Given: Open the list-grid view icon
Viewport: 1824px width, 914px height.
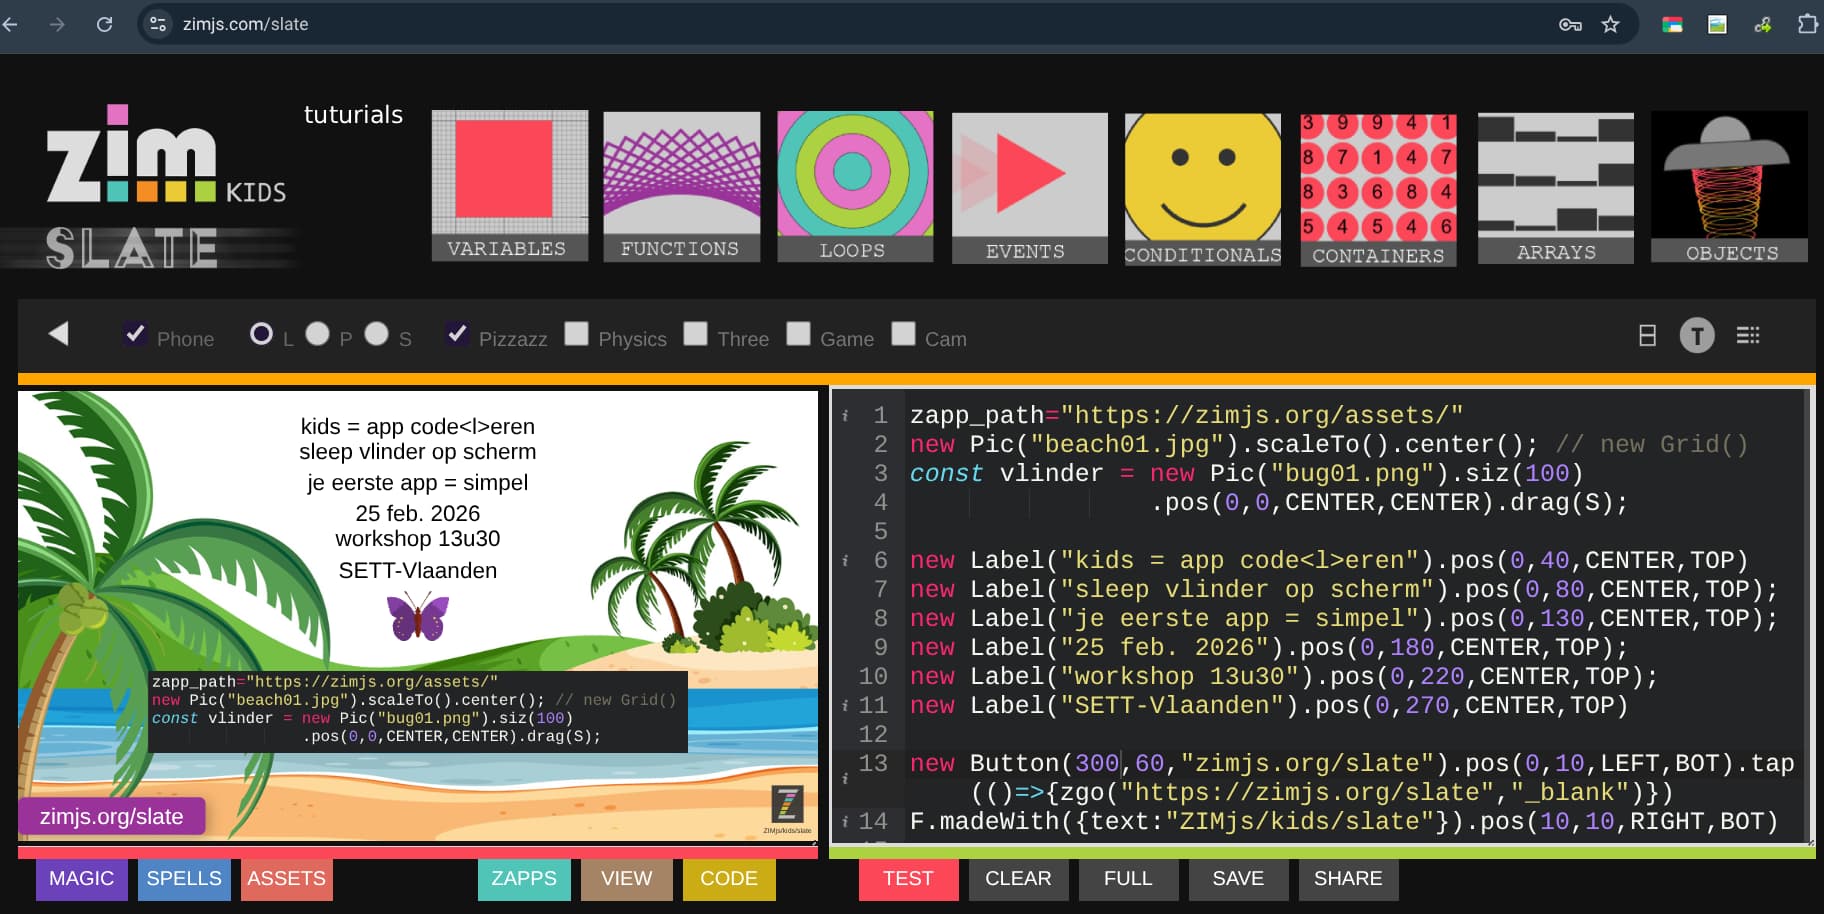Looking at the screenshot, I should [1748, 336].
